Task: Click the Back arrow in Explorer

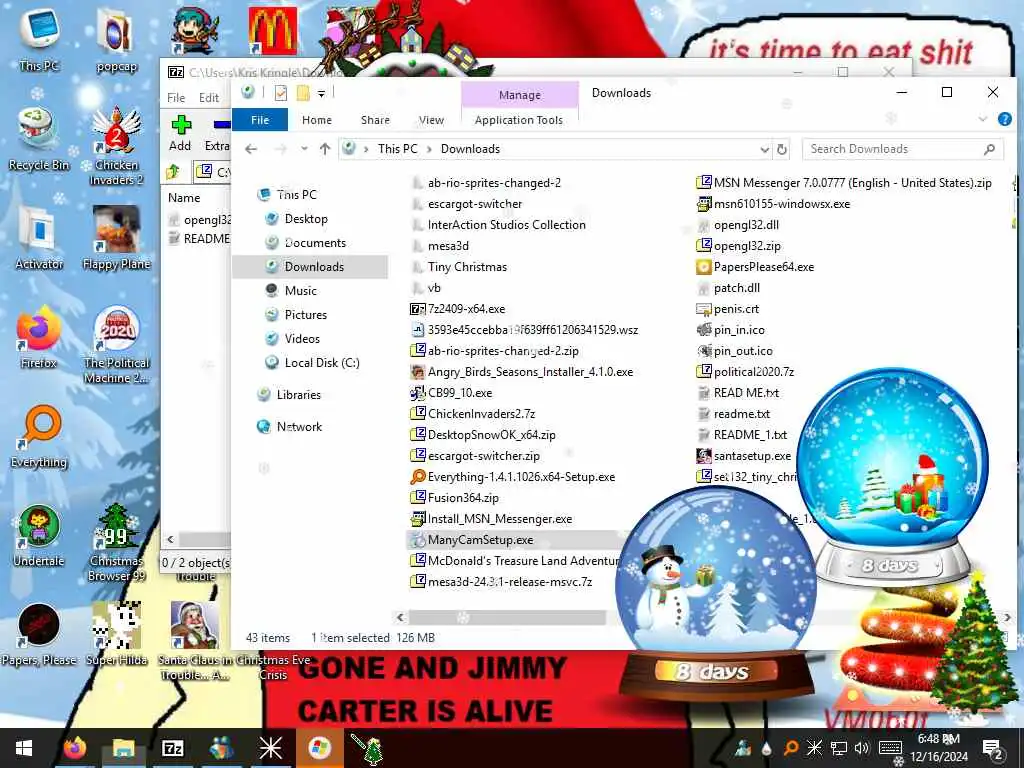Action: [251, 149]
